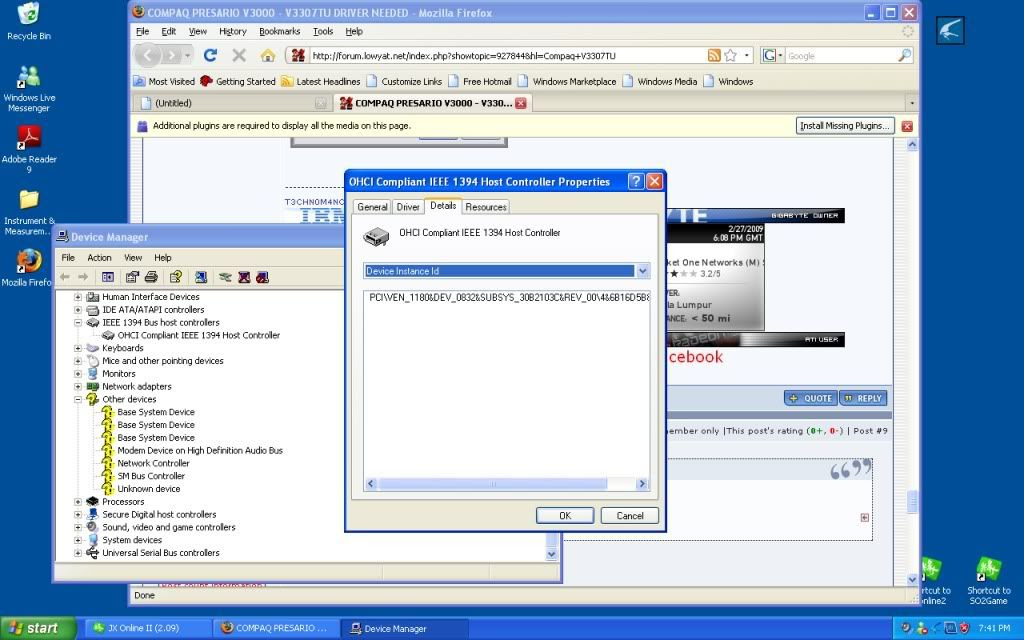1024x640 pixels.
Task: Stop loading page in Firefox toolbar
Action: coord(239,56)
